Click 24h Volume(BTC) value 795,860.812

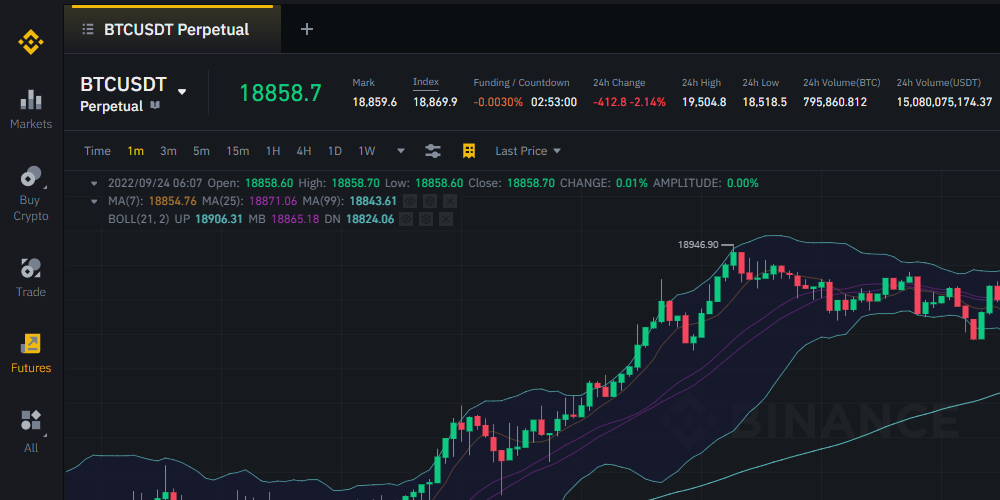835,102
